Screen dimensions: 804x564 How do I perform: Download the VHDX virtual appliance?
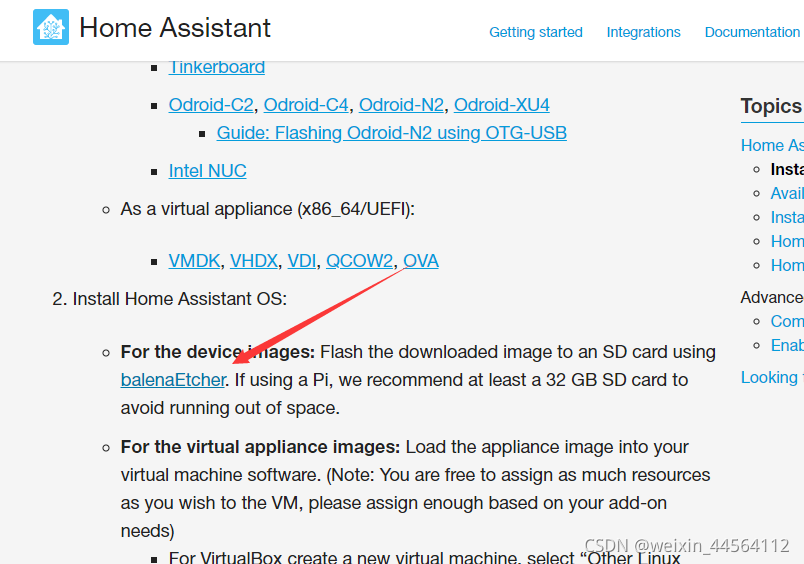click(x=253, y=261)
